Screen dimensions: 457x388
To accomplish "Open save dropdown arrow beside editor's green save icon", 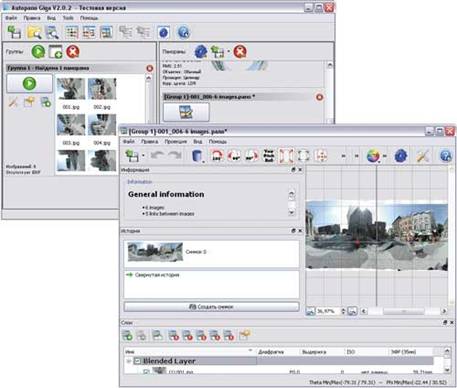I will (x=143, y=156).
